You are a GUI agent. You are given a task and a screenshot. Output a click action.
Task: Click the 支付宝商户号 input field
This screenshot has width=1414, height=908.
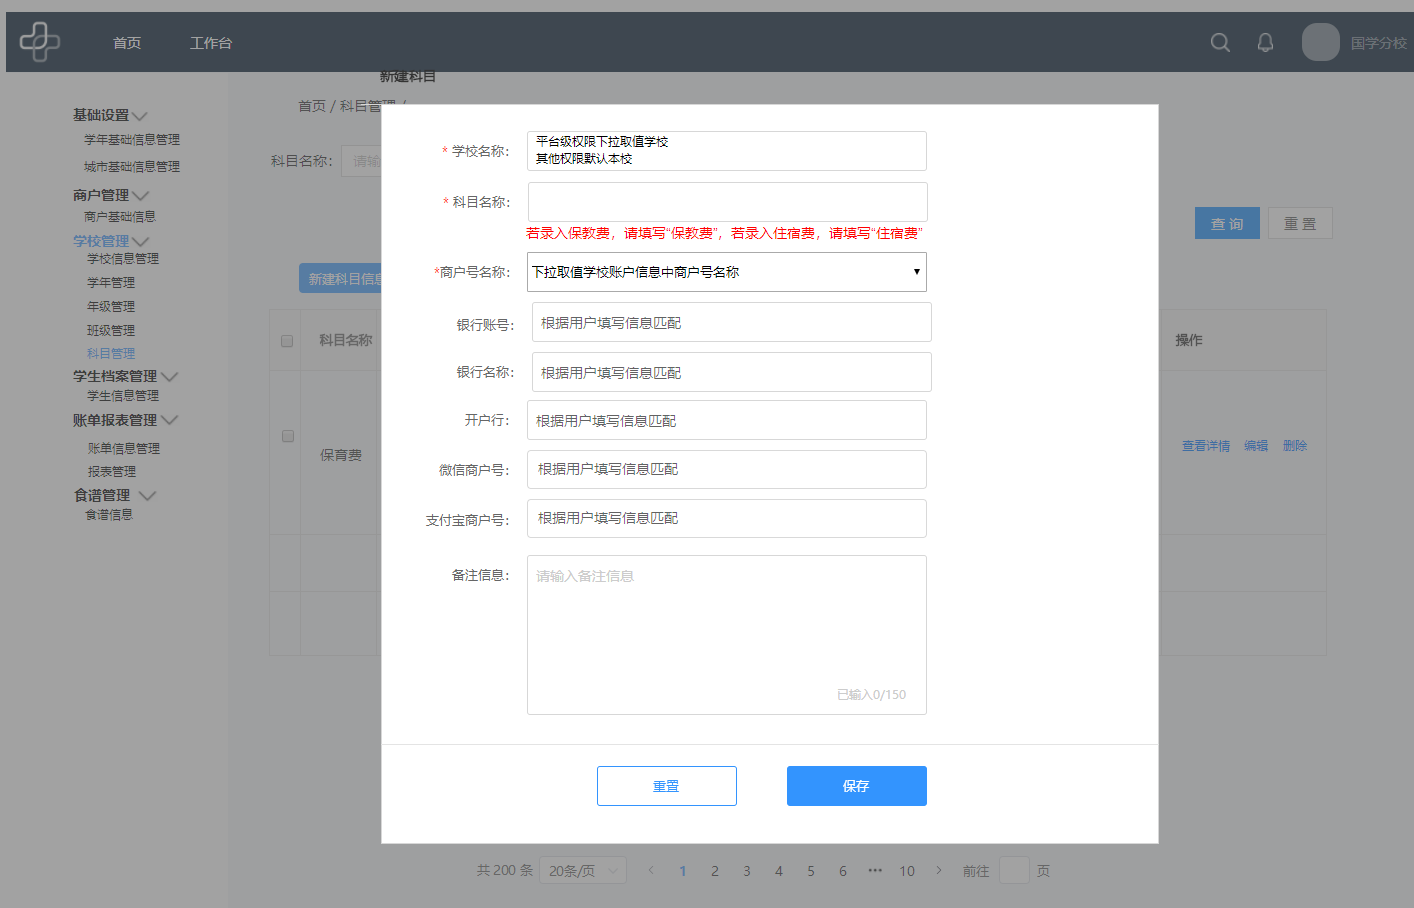click(727, 518)
